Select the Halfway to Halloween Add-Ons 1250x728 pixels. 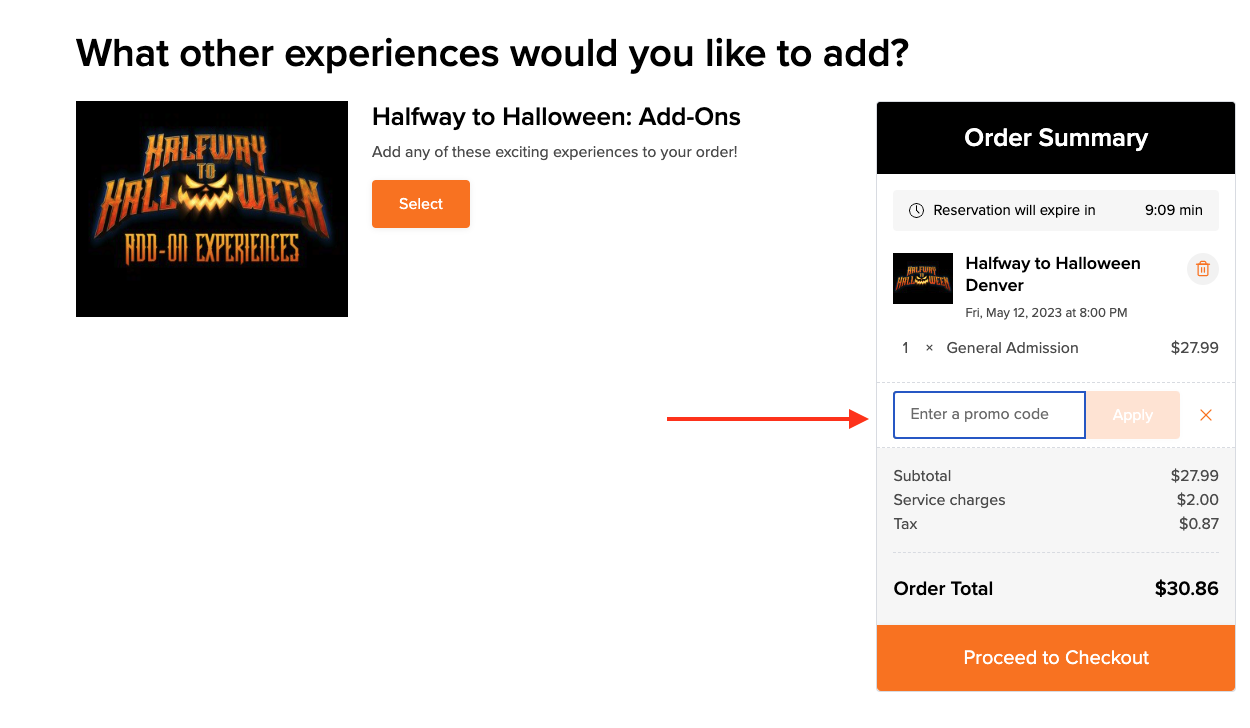click(421, 204)
